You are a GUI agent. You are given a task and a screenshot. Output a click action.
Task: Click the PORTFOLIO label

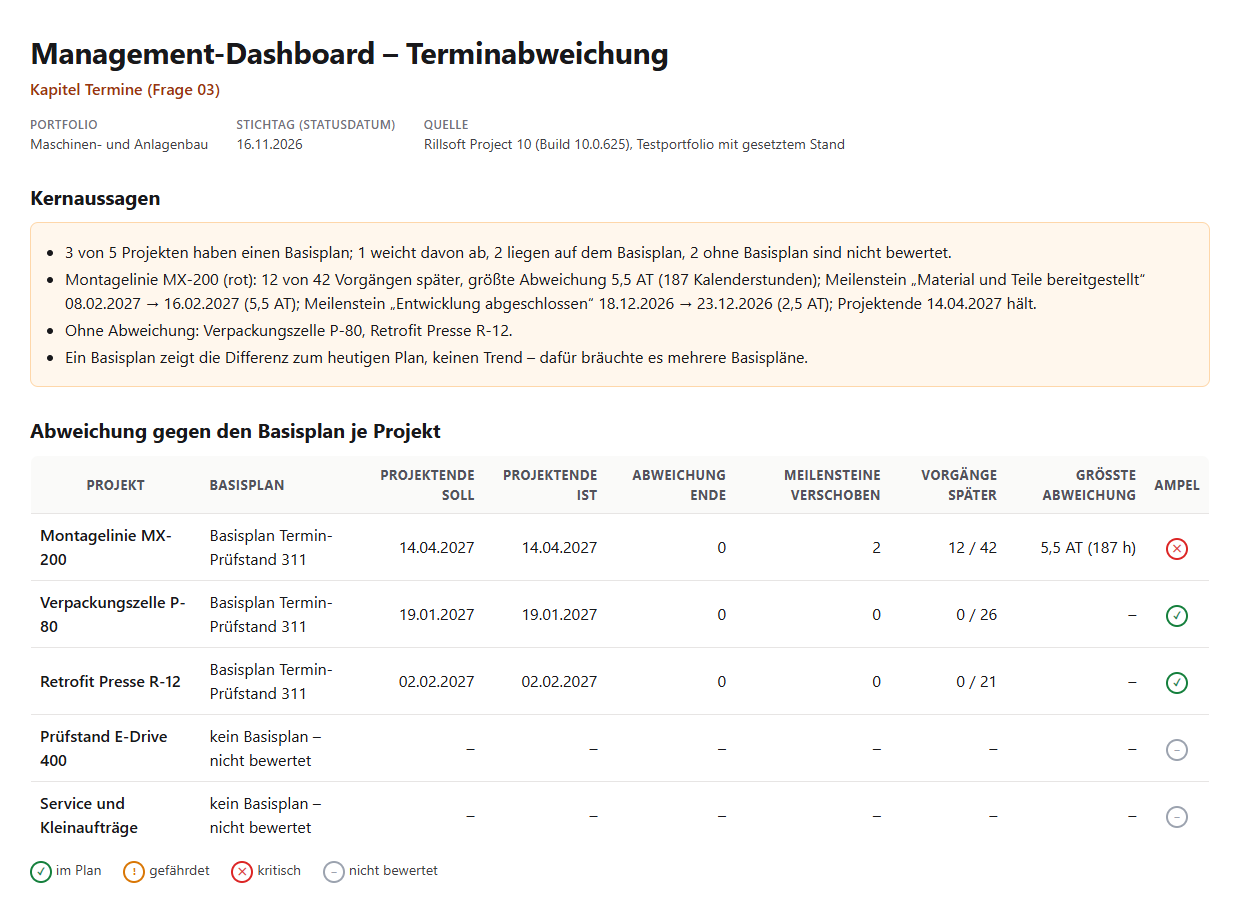[x=64, y=125]
